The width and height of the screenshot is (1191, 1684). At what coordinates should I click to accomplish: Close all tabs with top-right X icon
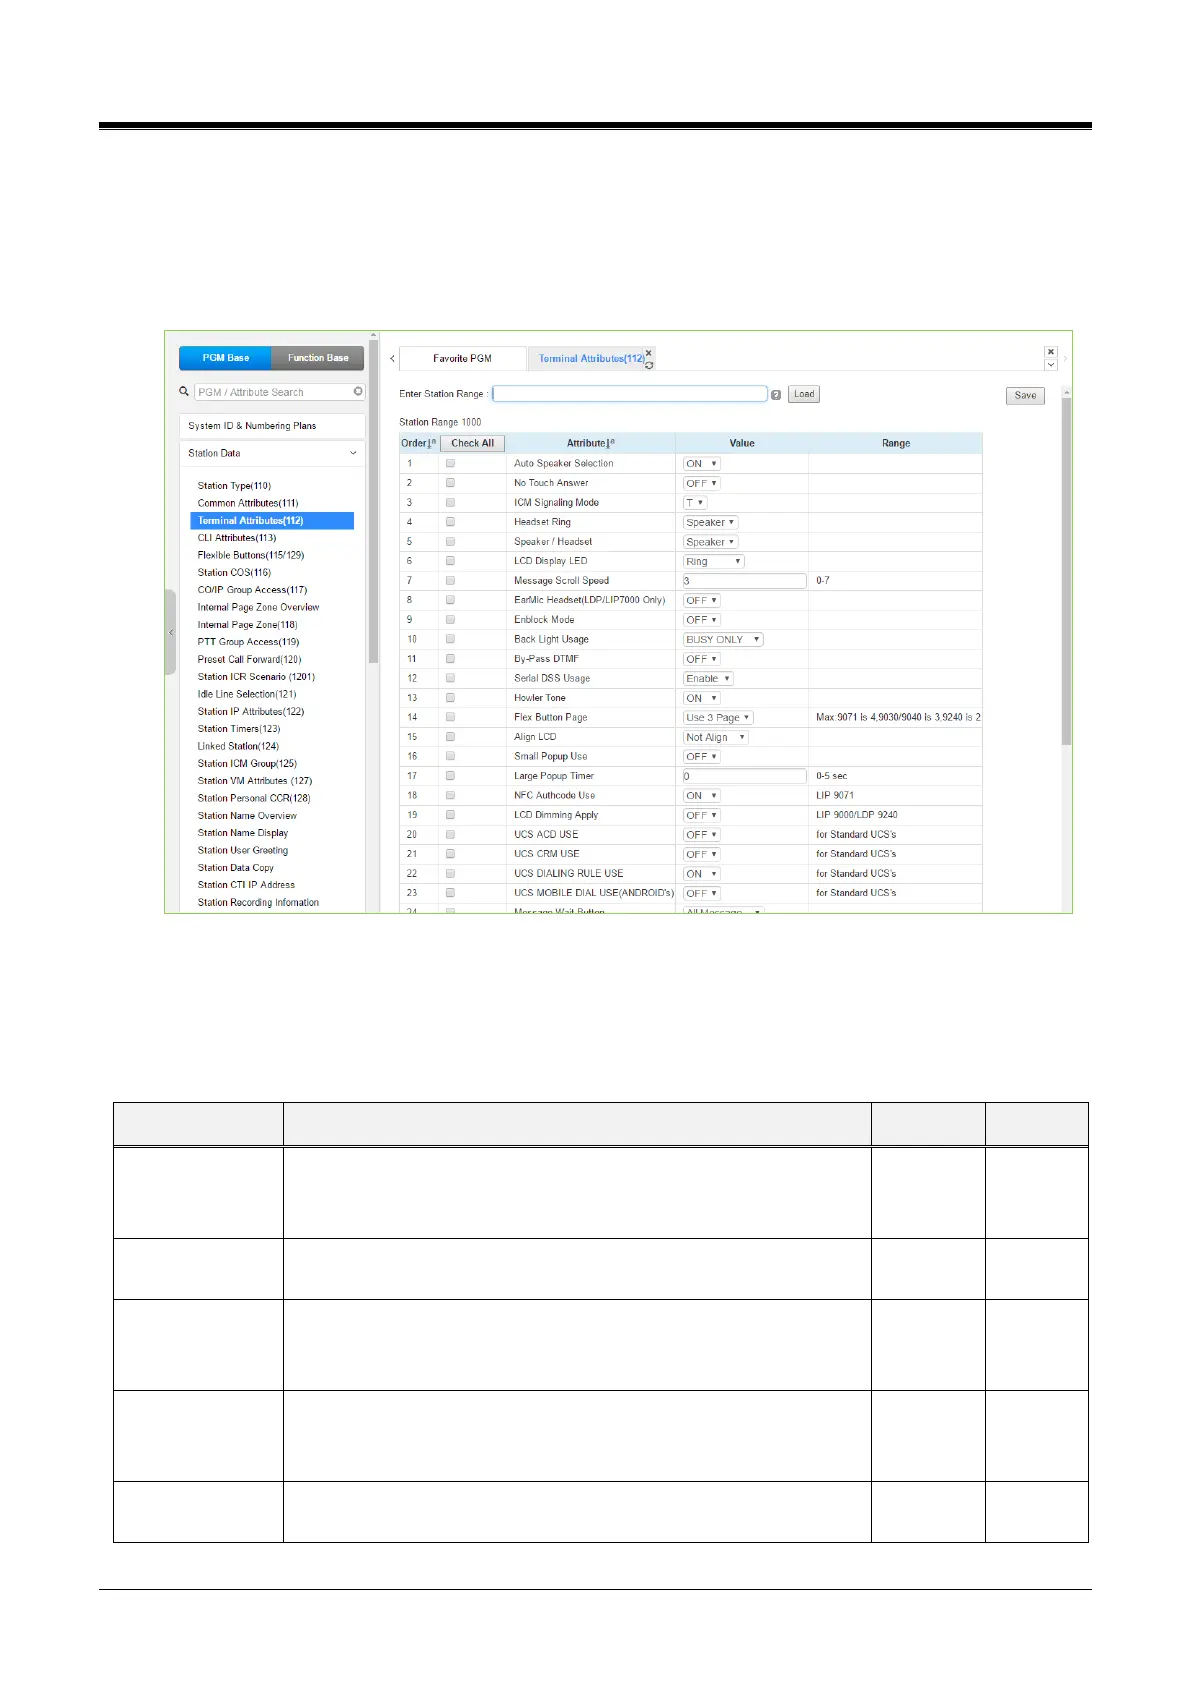(x=1051, y=352)
